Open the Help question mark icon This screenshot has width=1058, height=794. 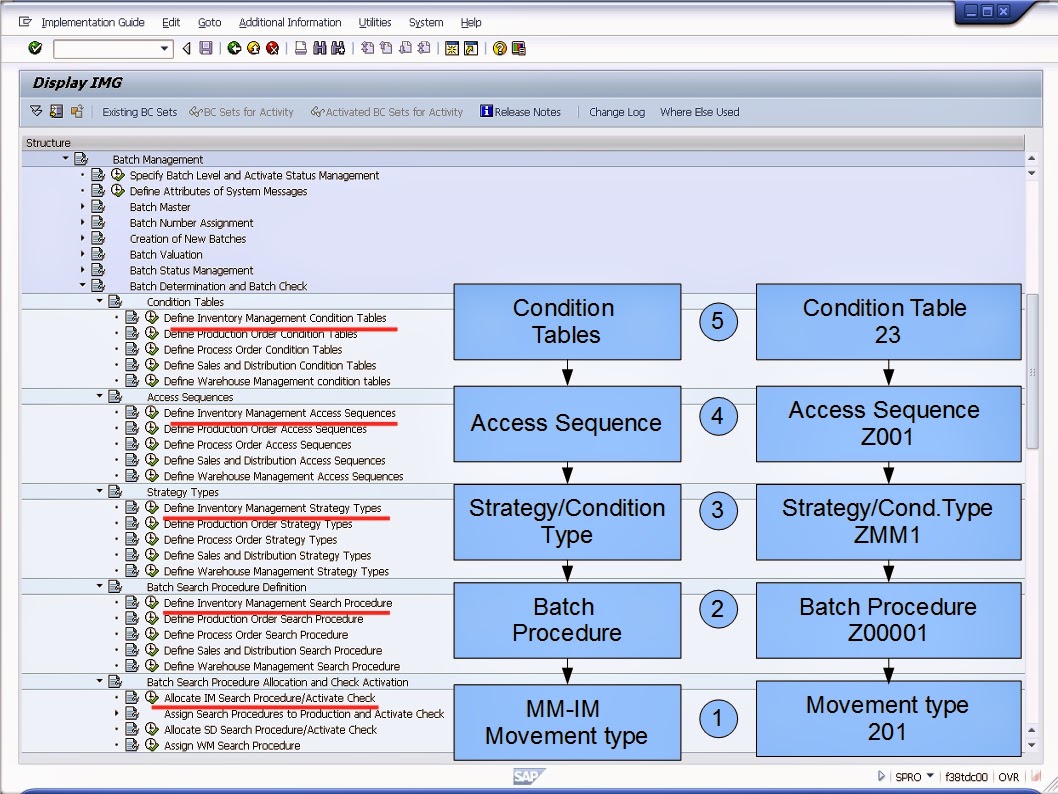499,49
